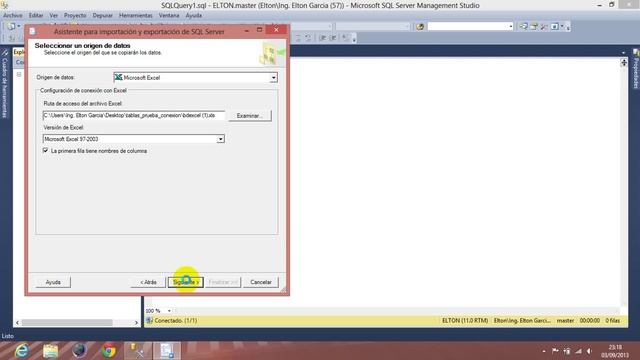Click the Action Center flag tray icon

click(556, 351)
